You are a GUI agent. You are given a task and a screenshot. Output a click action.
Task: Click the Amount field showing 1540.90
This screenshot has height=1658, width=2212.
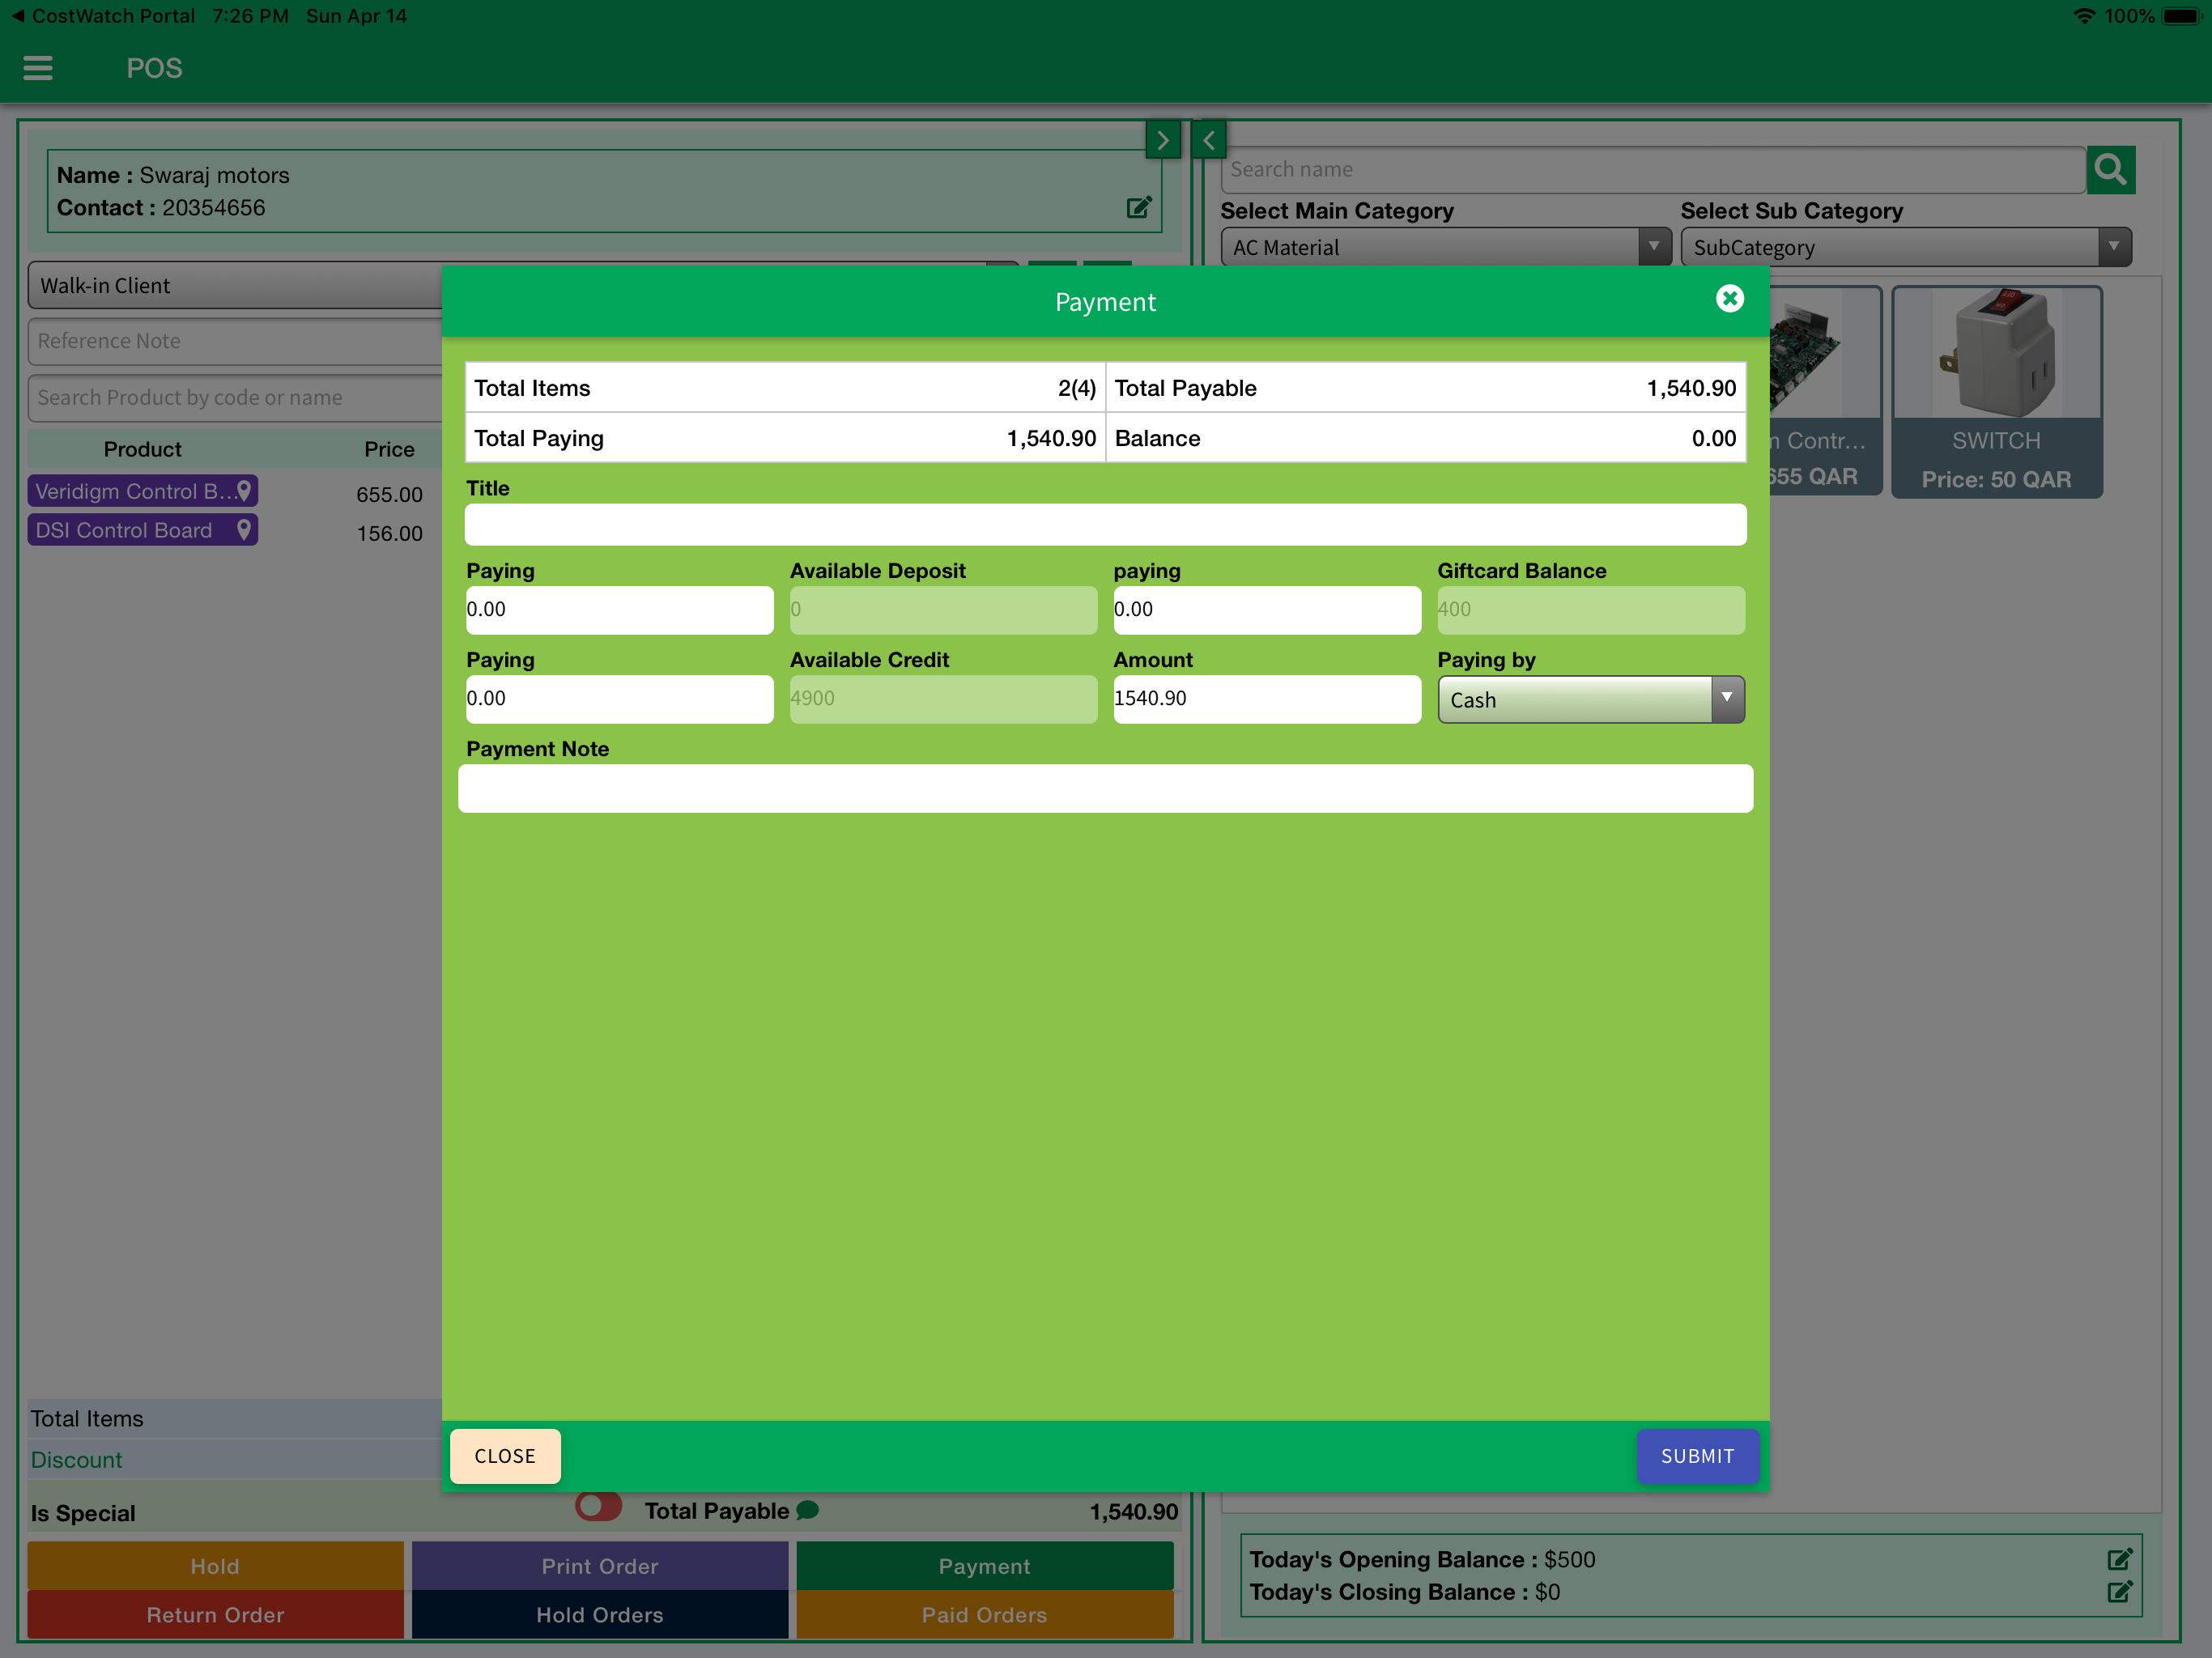(1267, 699)
